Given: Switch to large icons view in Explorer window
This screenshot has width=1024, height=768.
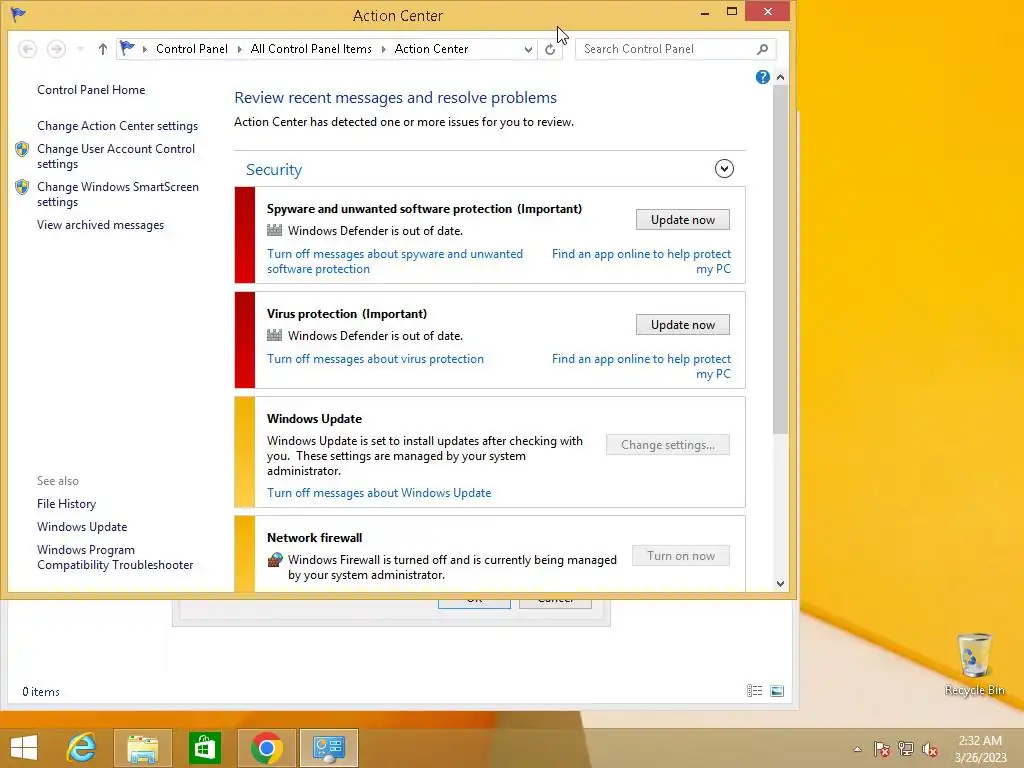Looking at the screenshot, I should coord(777,691).
